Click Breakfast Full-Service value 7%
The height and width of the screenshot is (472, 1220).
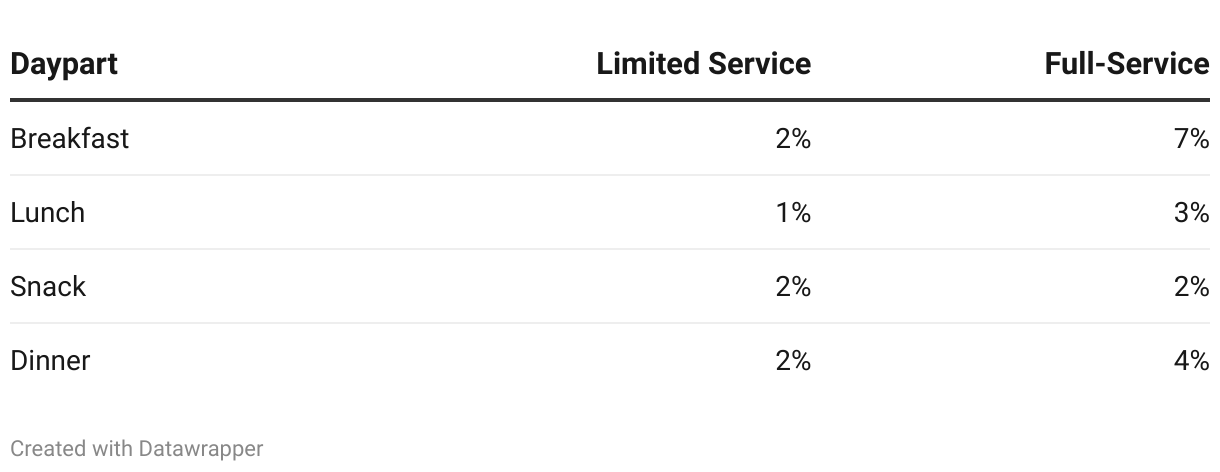pyautogui.click(x=1192, y=138)
